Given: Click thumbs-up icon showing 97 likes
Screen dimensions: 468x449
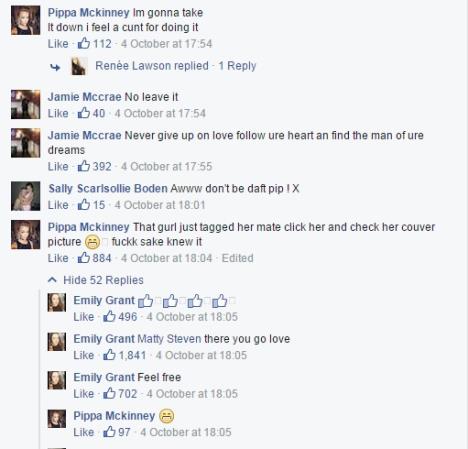Looking at the screenshot, I should (x=109, y=432).
